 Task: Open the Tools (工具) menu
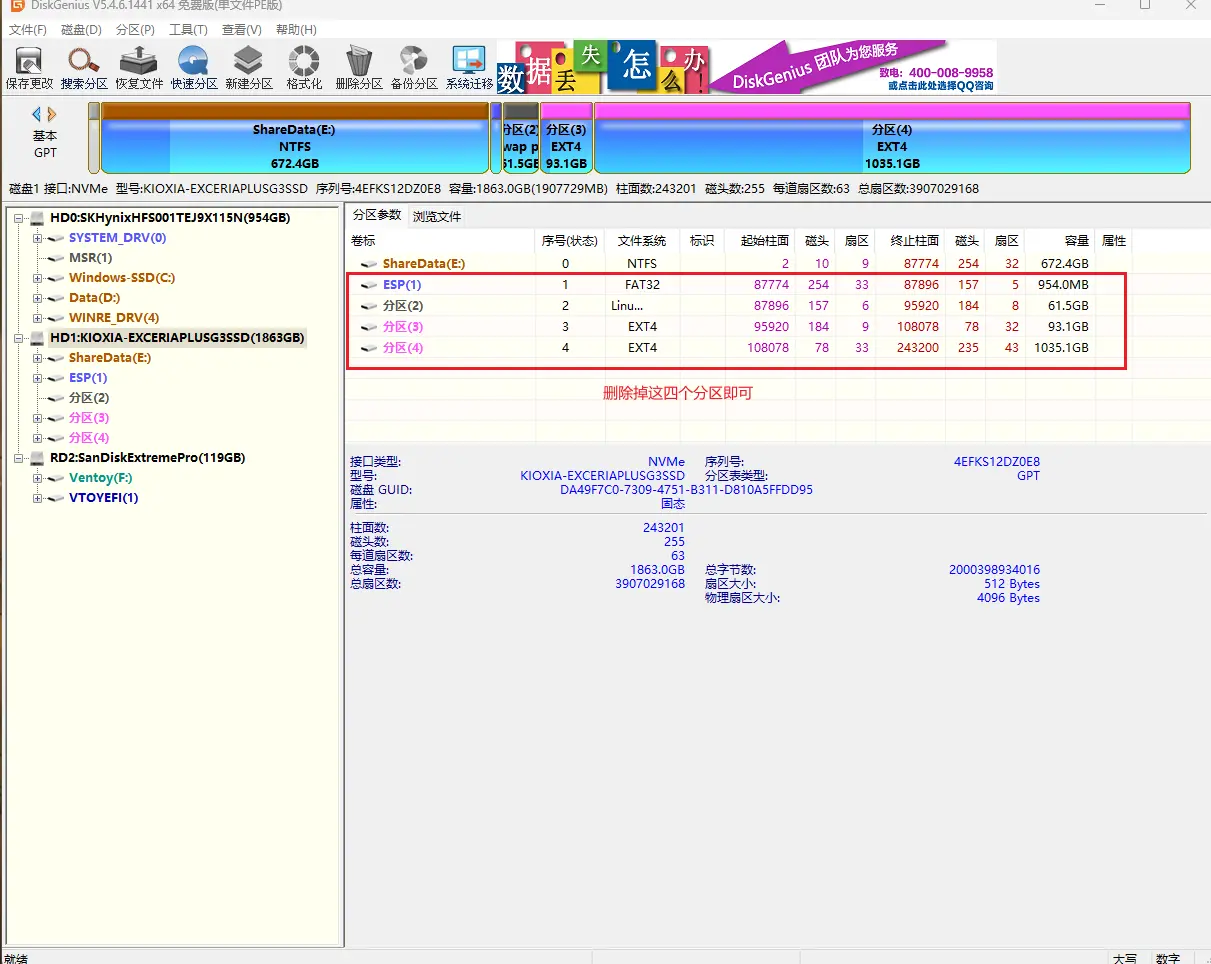pos(188,30)
